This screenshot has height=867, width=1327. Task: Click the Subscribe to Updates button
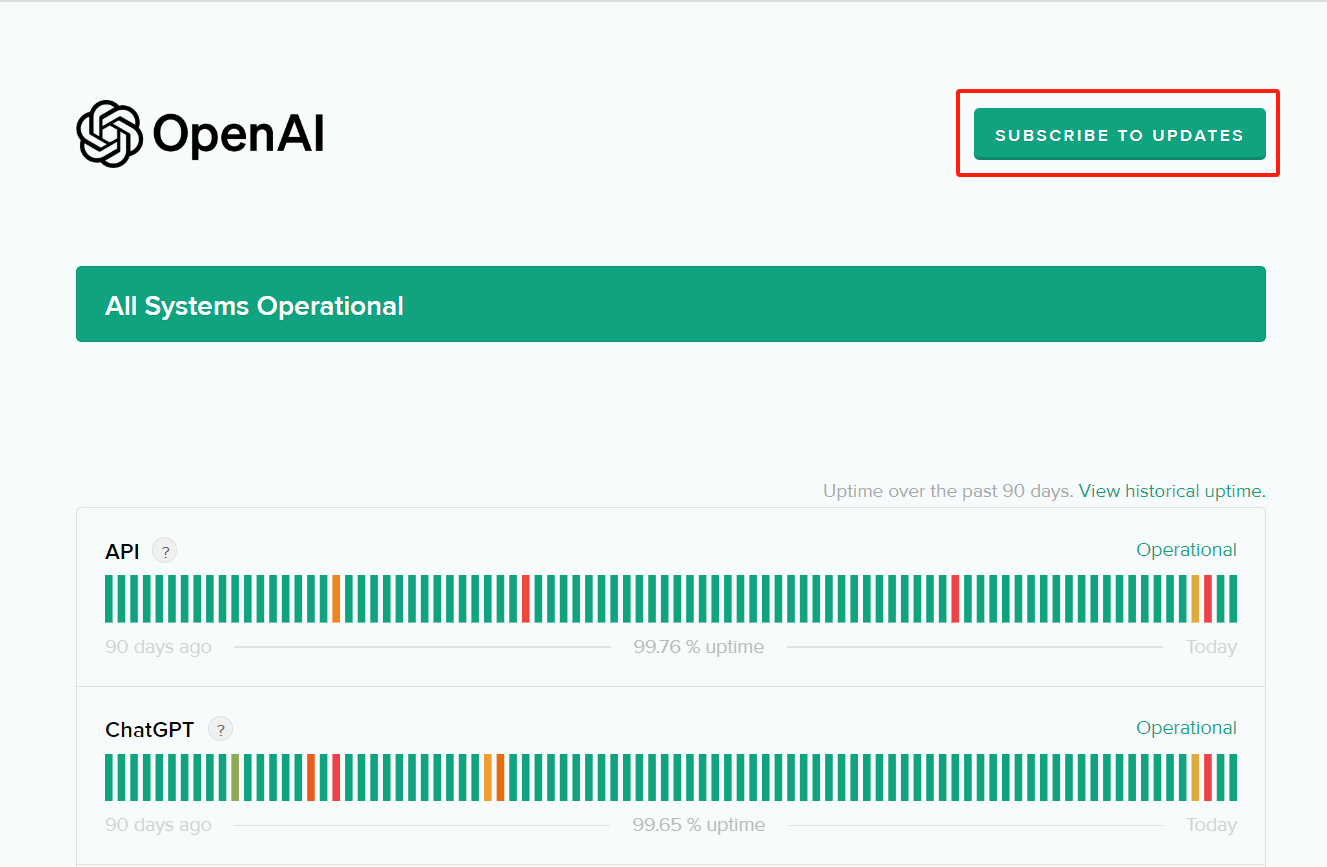pos(1120,134)
